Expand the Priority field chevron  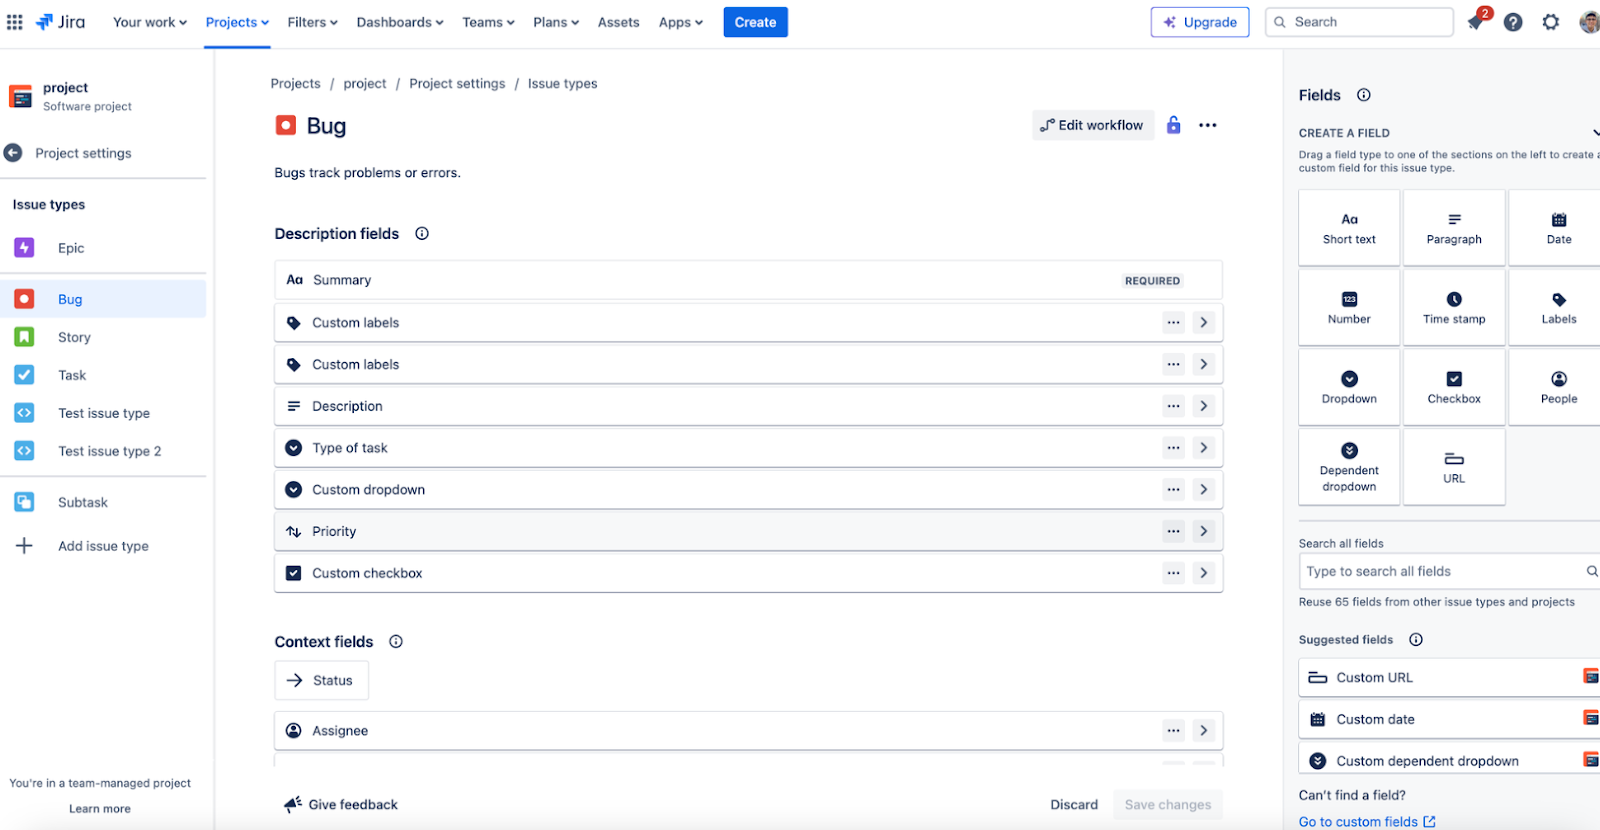[1204, 532]
